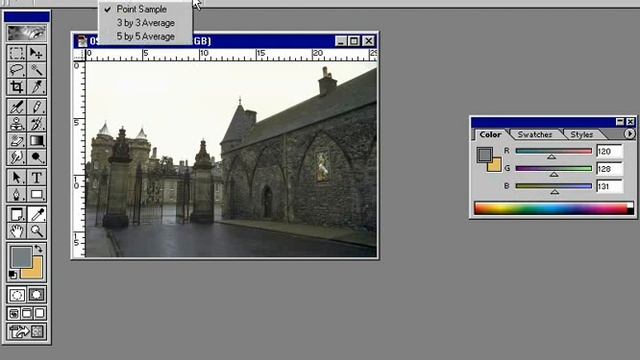Image resolution: width=640 pixels, height=360 pixels.
Task: Select the History Brush tool
Action: pyautogui.click(x=36, y=124)
